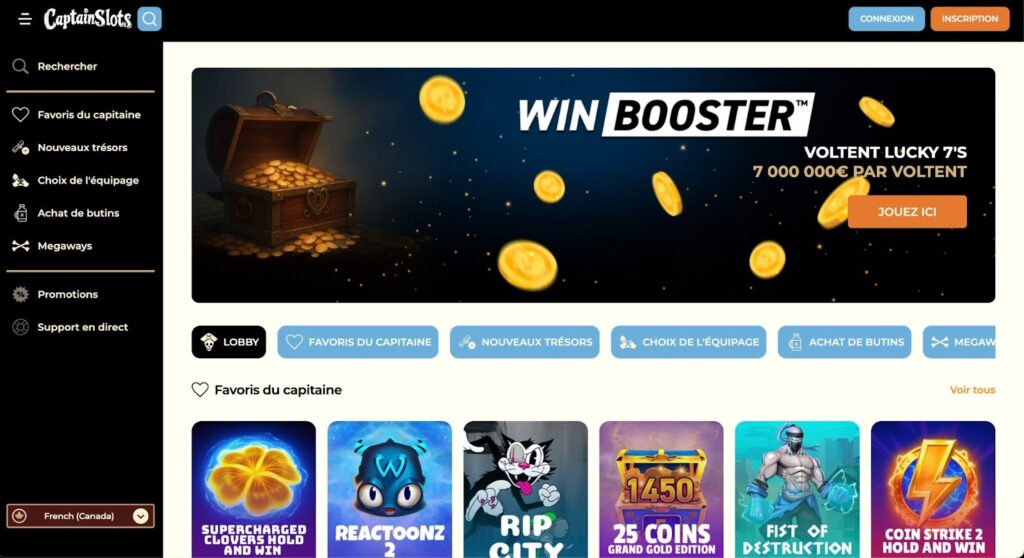Click the Achat de butins bottle icon
Image resolution: width=1024 pixels, height=558 pixels.
tap(21, 213)
